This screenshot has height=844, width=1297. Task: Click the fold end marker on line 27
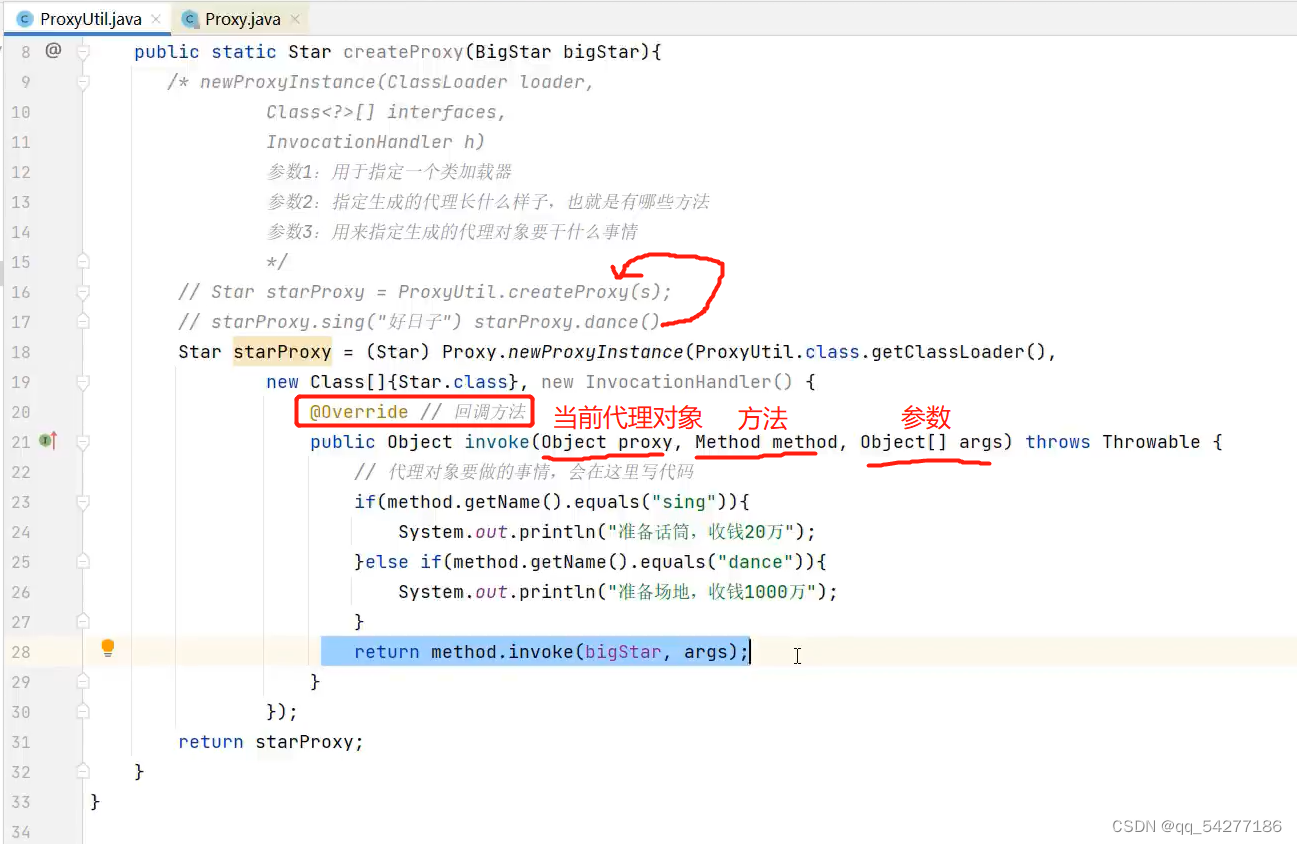(83, 621)
